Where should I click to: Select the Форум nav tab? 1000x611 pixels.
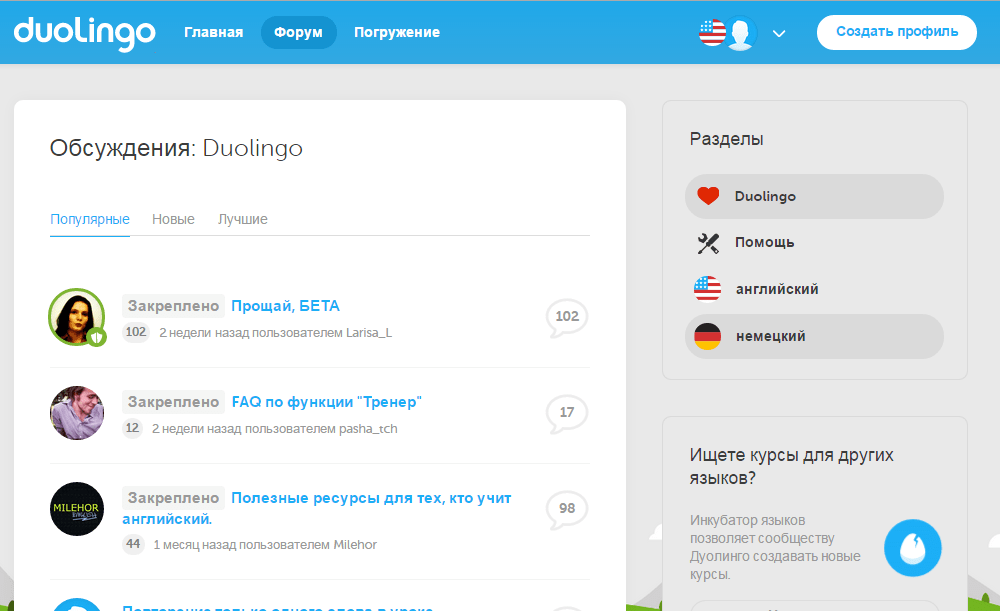[x=298, y=33]
